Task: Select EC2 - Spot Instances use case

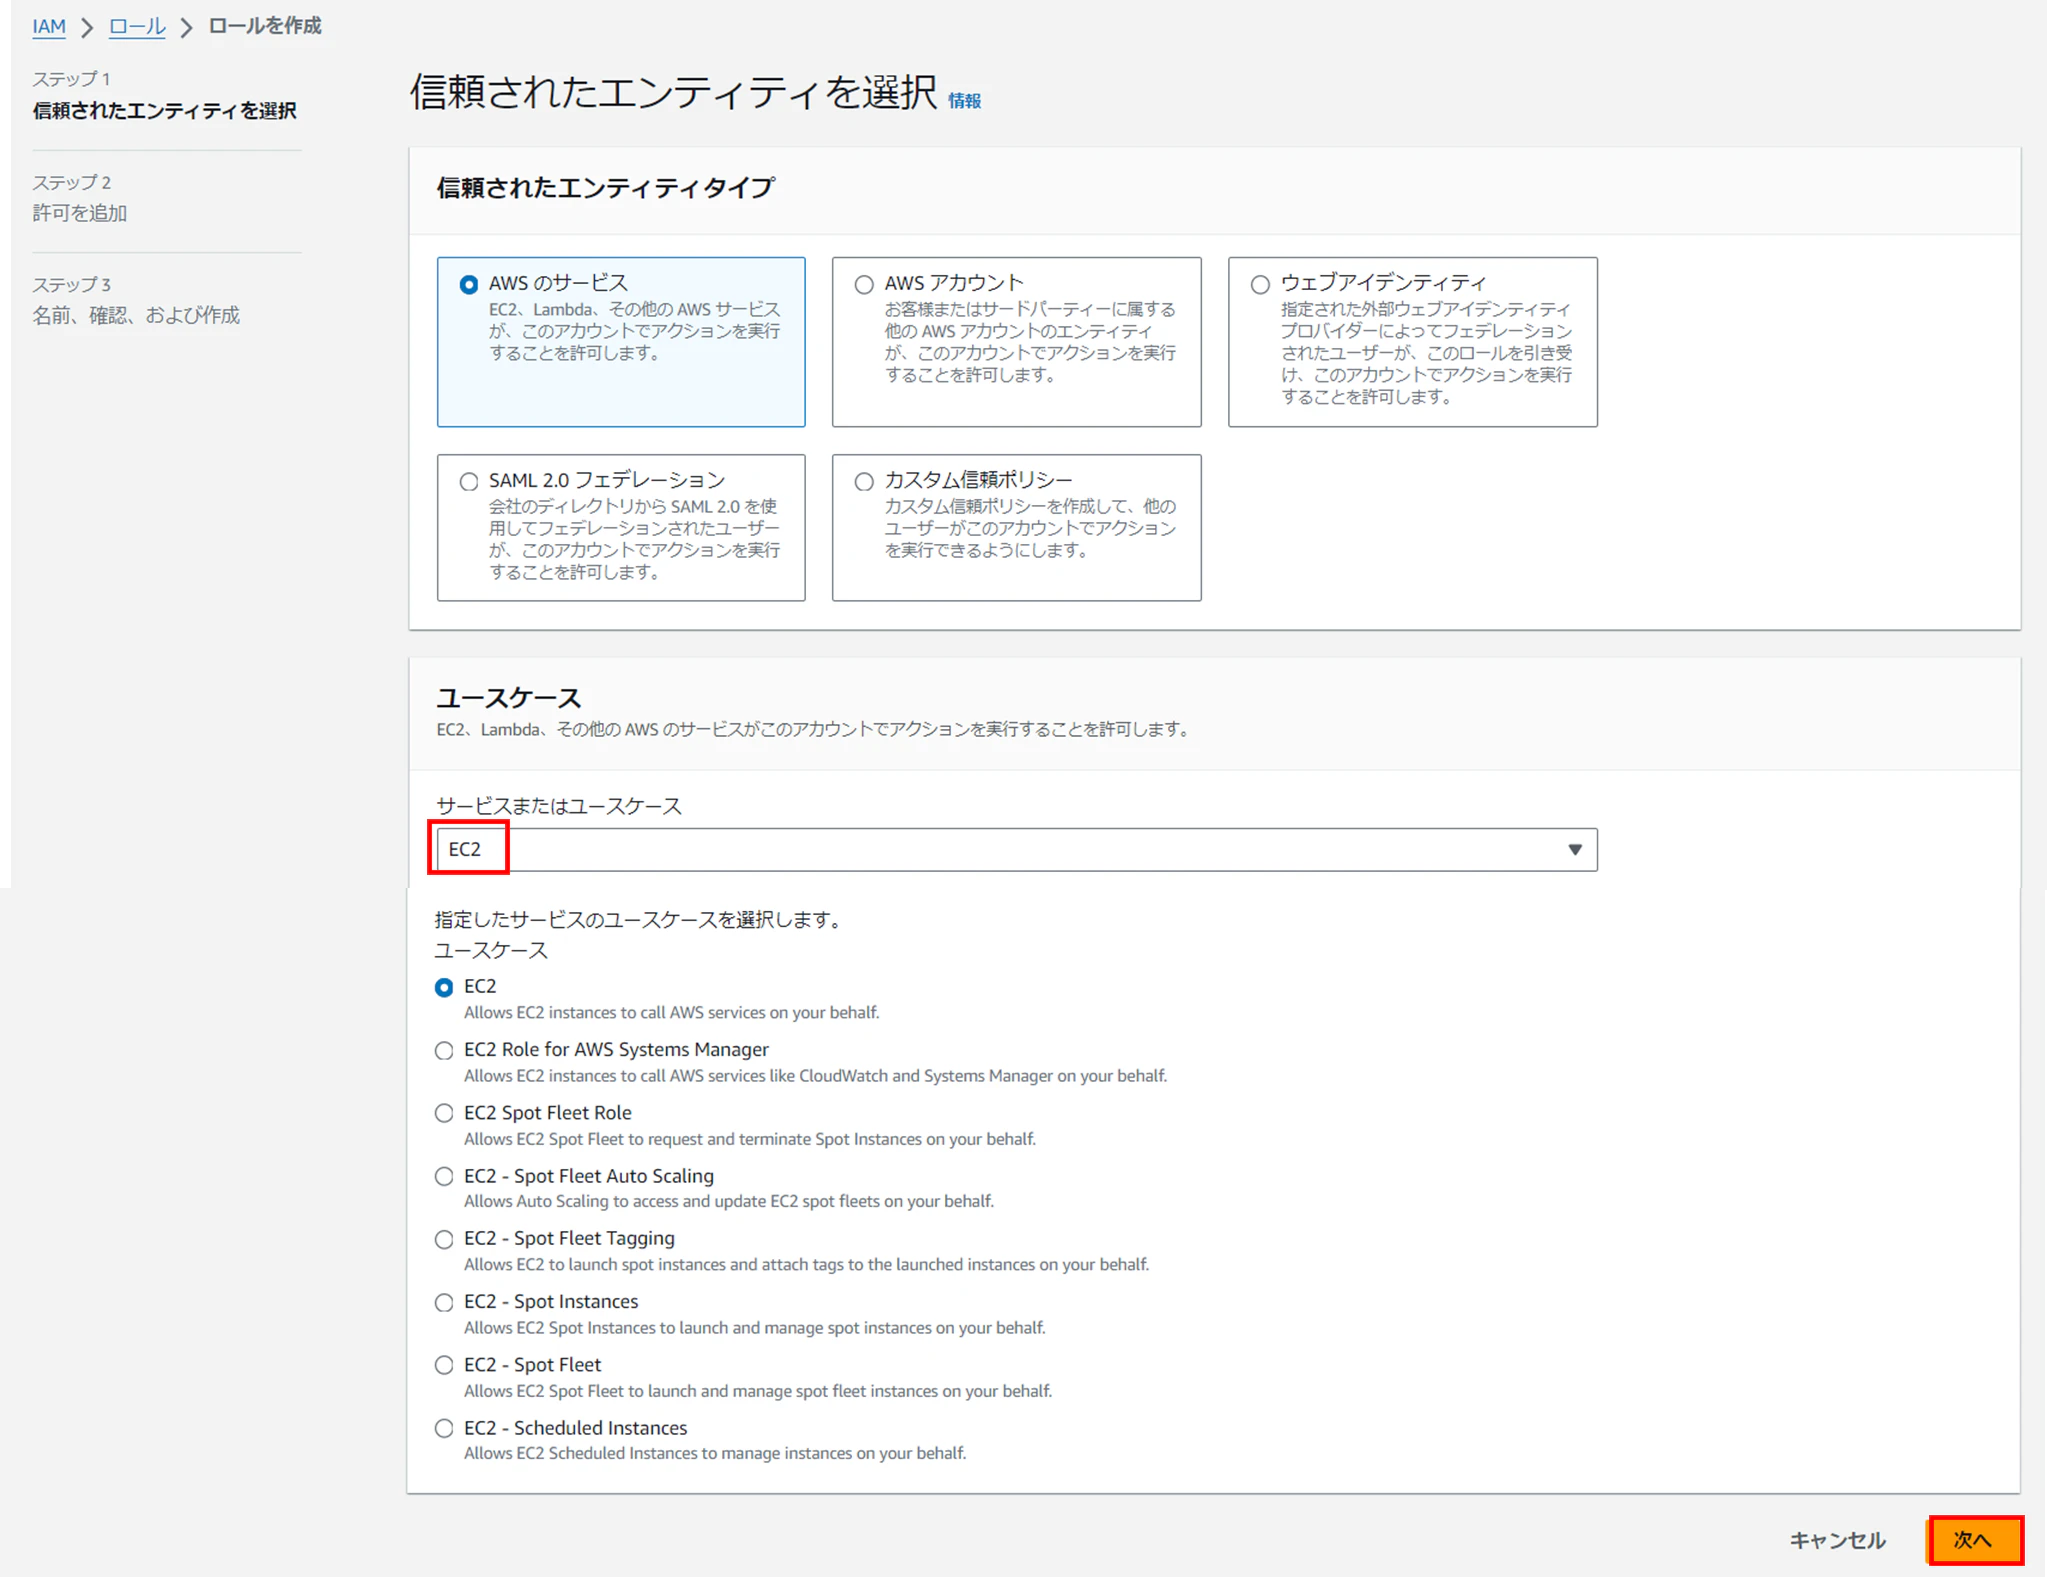Action: pos(444,1303)
